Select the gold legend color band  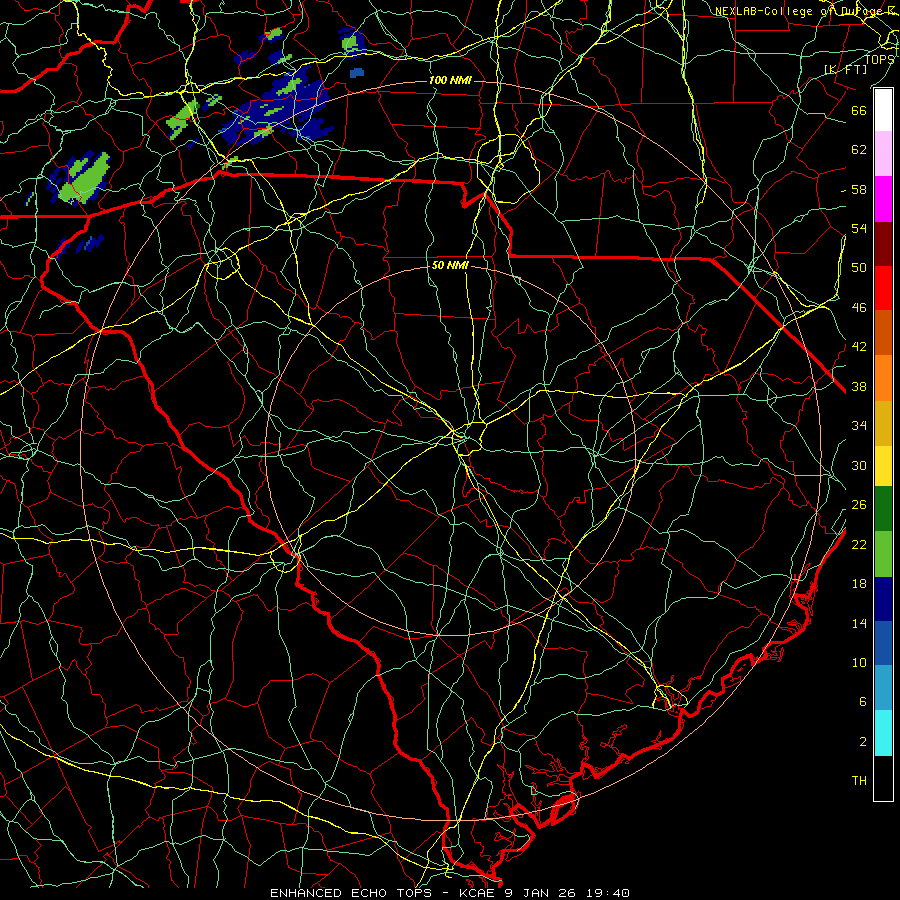pos(883,423)
